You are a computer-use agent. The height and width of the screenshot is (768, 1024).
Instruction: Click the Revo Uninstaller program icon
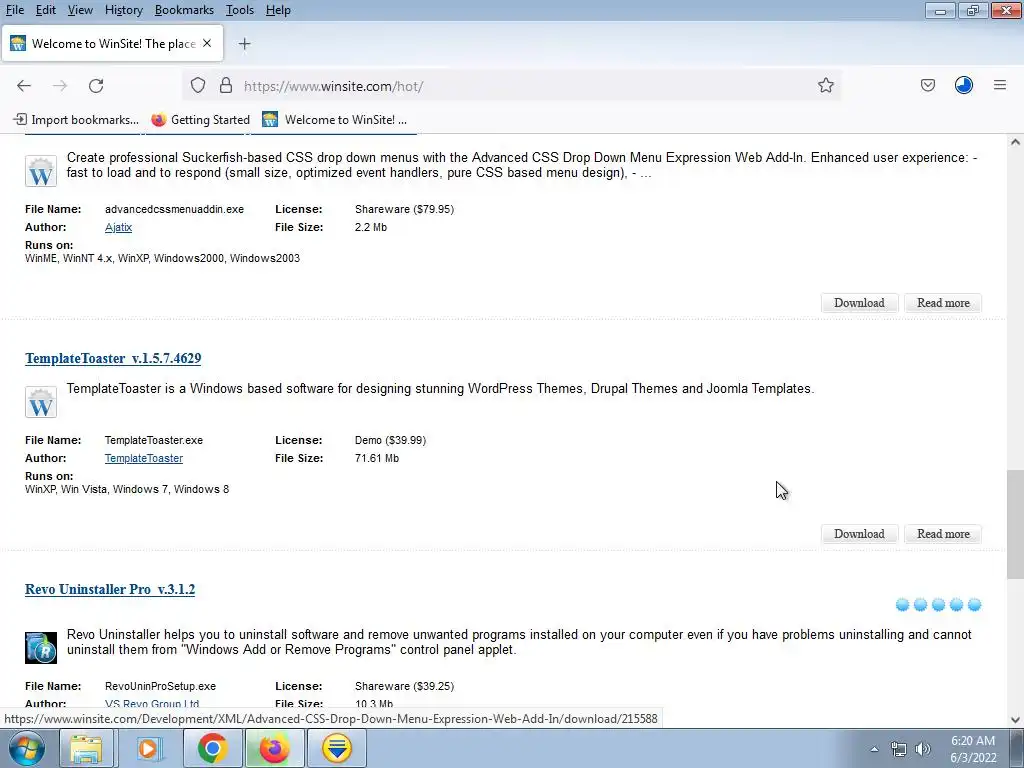click(x=40, y=647)
